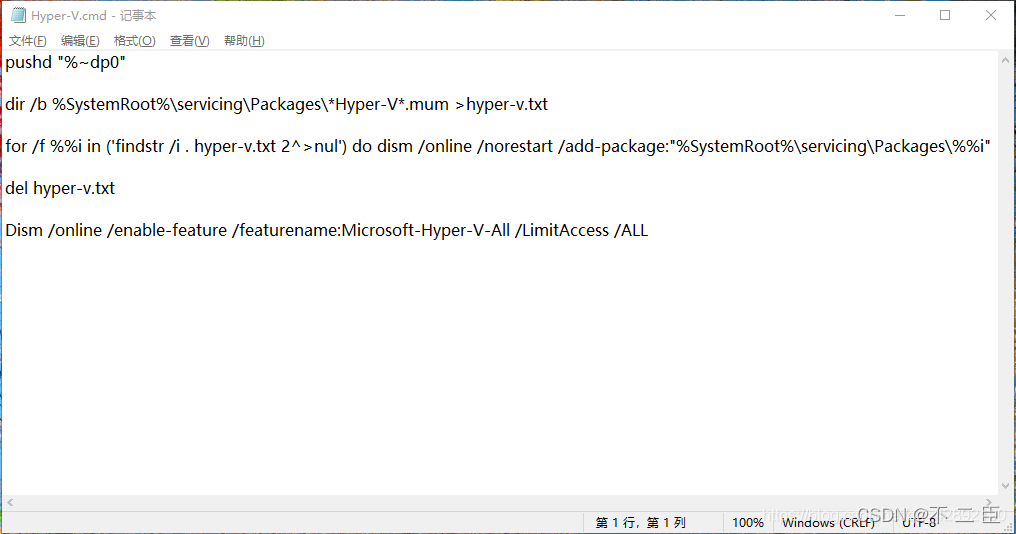Click the /LimitAccess parameter text
This screenshot has height=534, width=1016.
click(x=562, y=231)
